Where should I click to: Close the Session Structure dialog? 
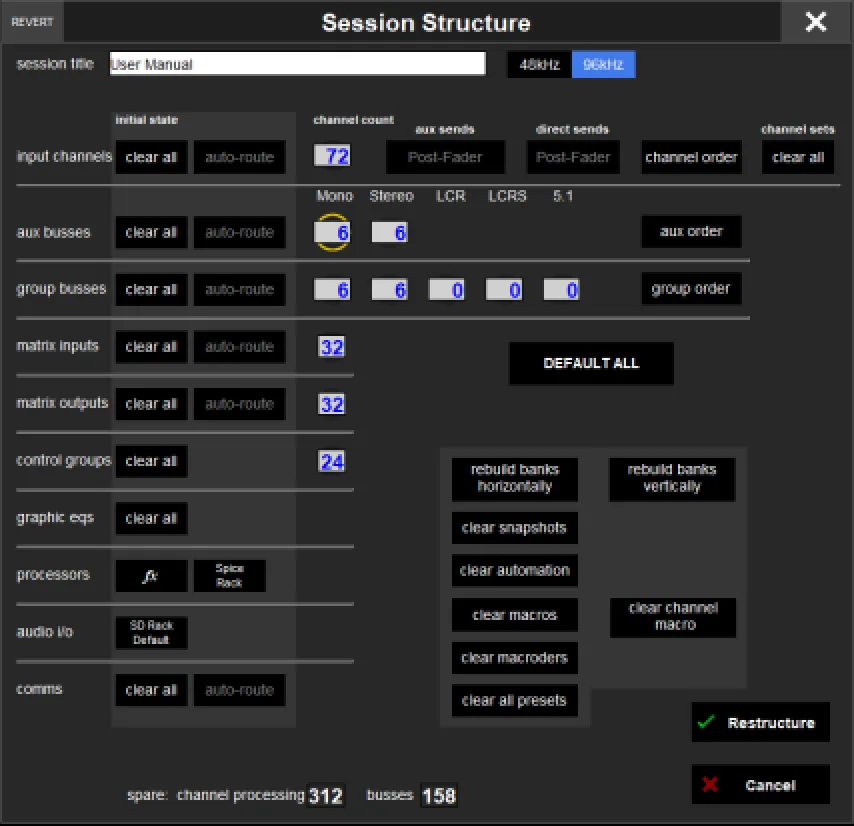(815, 22)
